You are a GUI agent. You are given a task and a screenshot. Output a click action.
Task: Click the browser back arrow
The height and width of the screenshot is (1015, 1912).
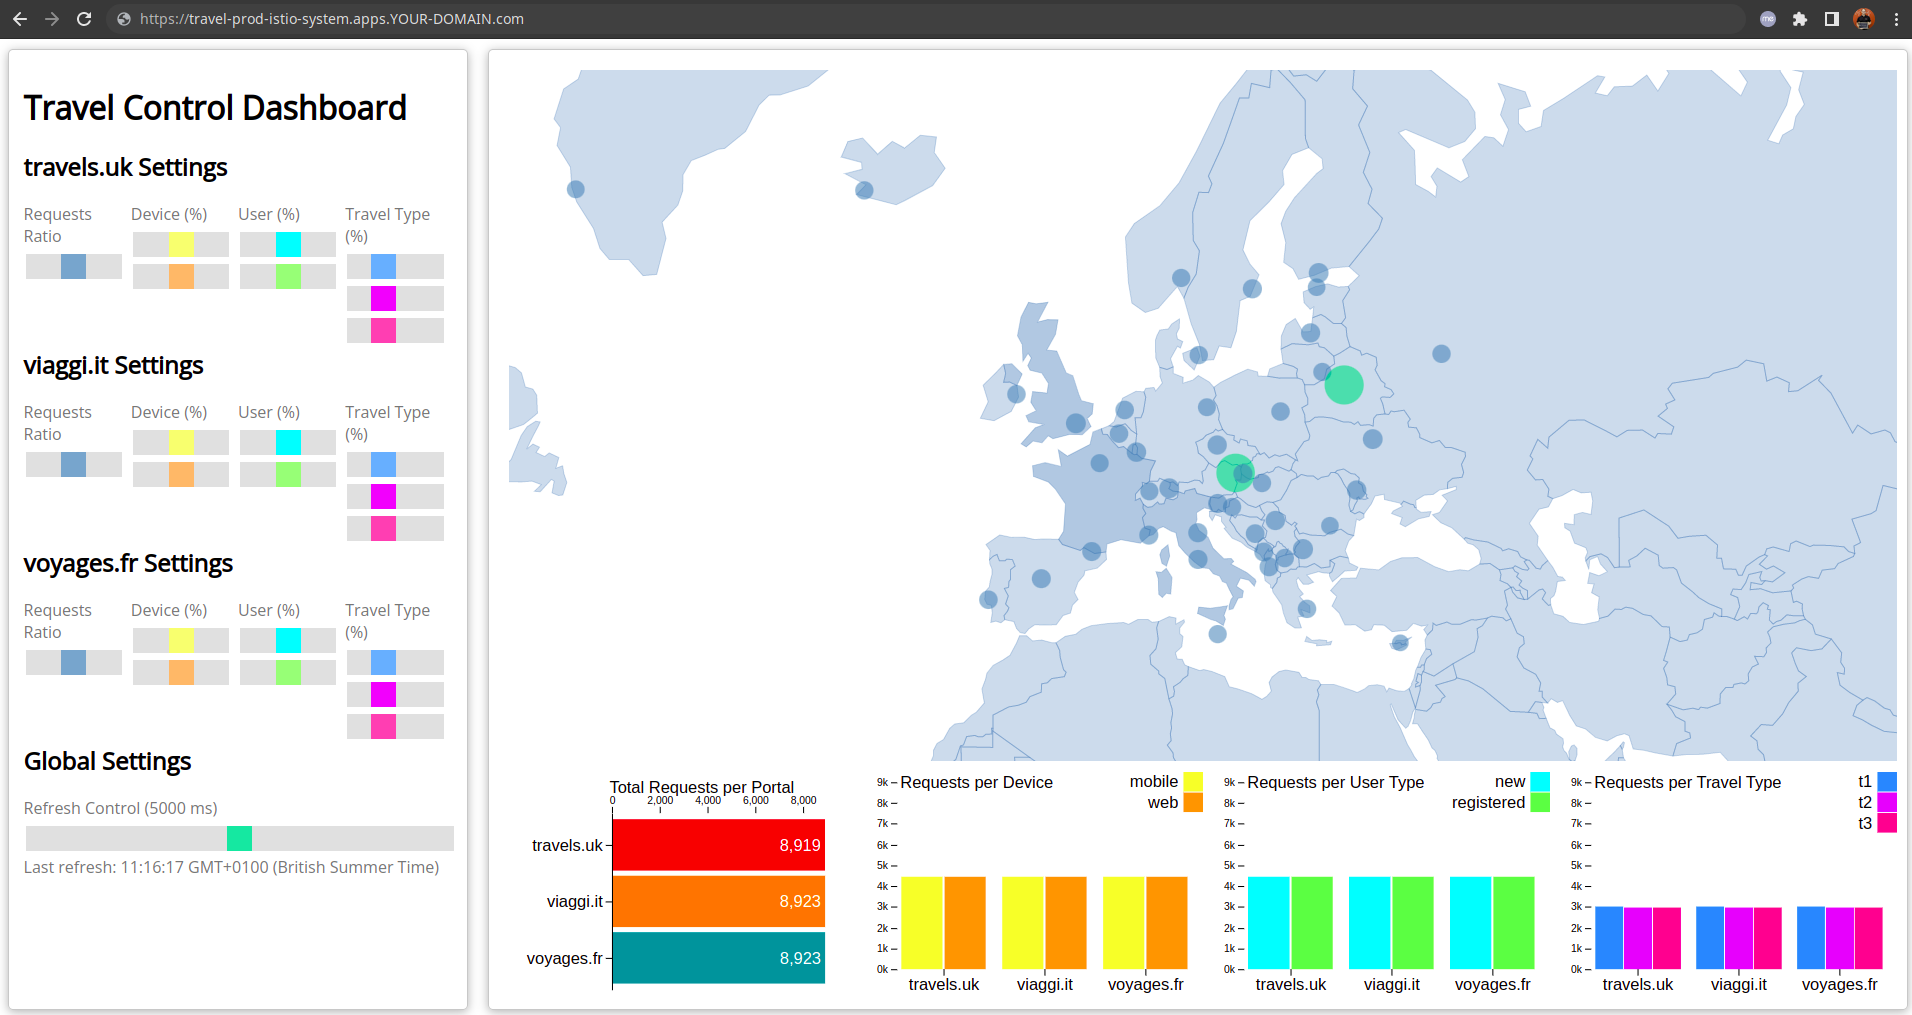(20, 19)
